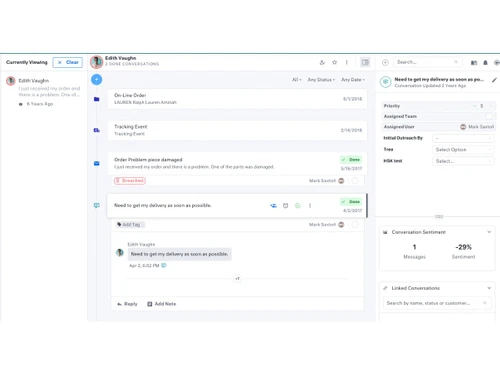
Task: Click the snooze clock icon on delivery conversation
Action: (285, 206)
